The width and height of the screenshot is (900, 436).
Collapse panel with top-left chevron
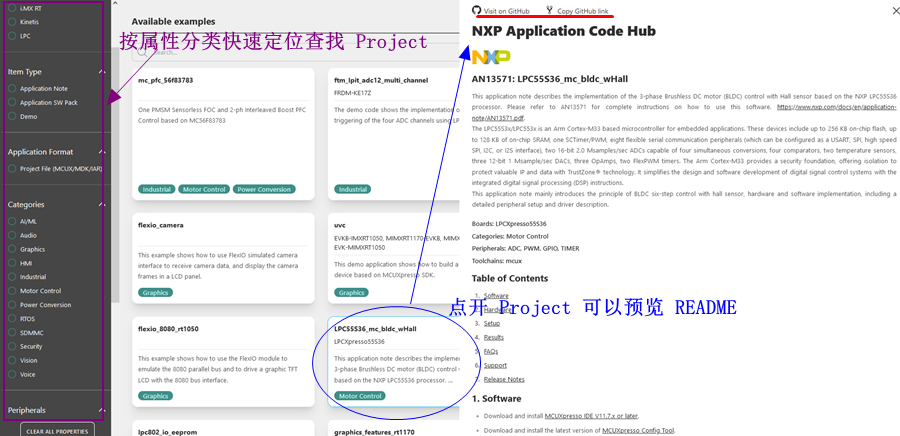(x=114, y=3)
